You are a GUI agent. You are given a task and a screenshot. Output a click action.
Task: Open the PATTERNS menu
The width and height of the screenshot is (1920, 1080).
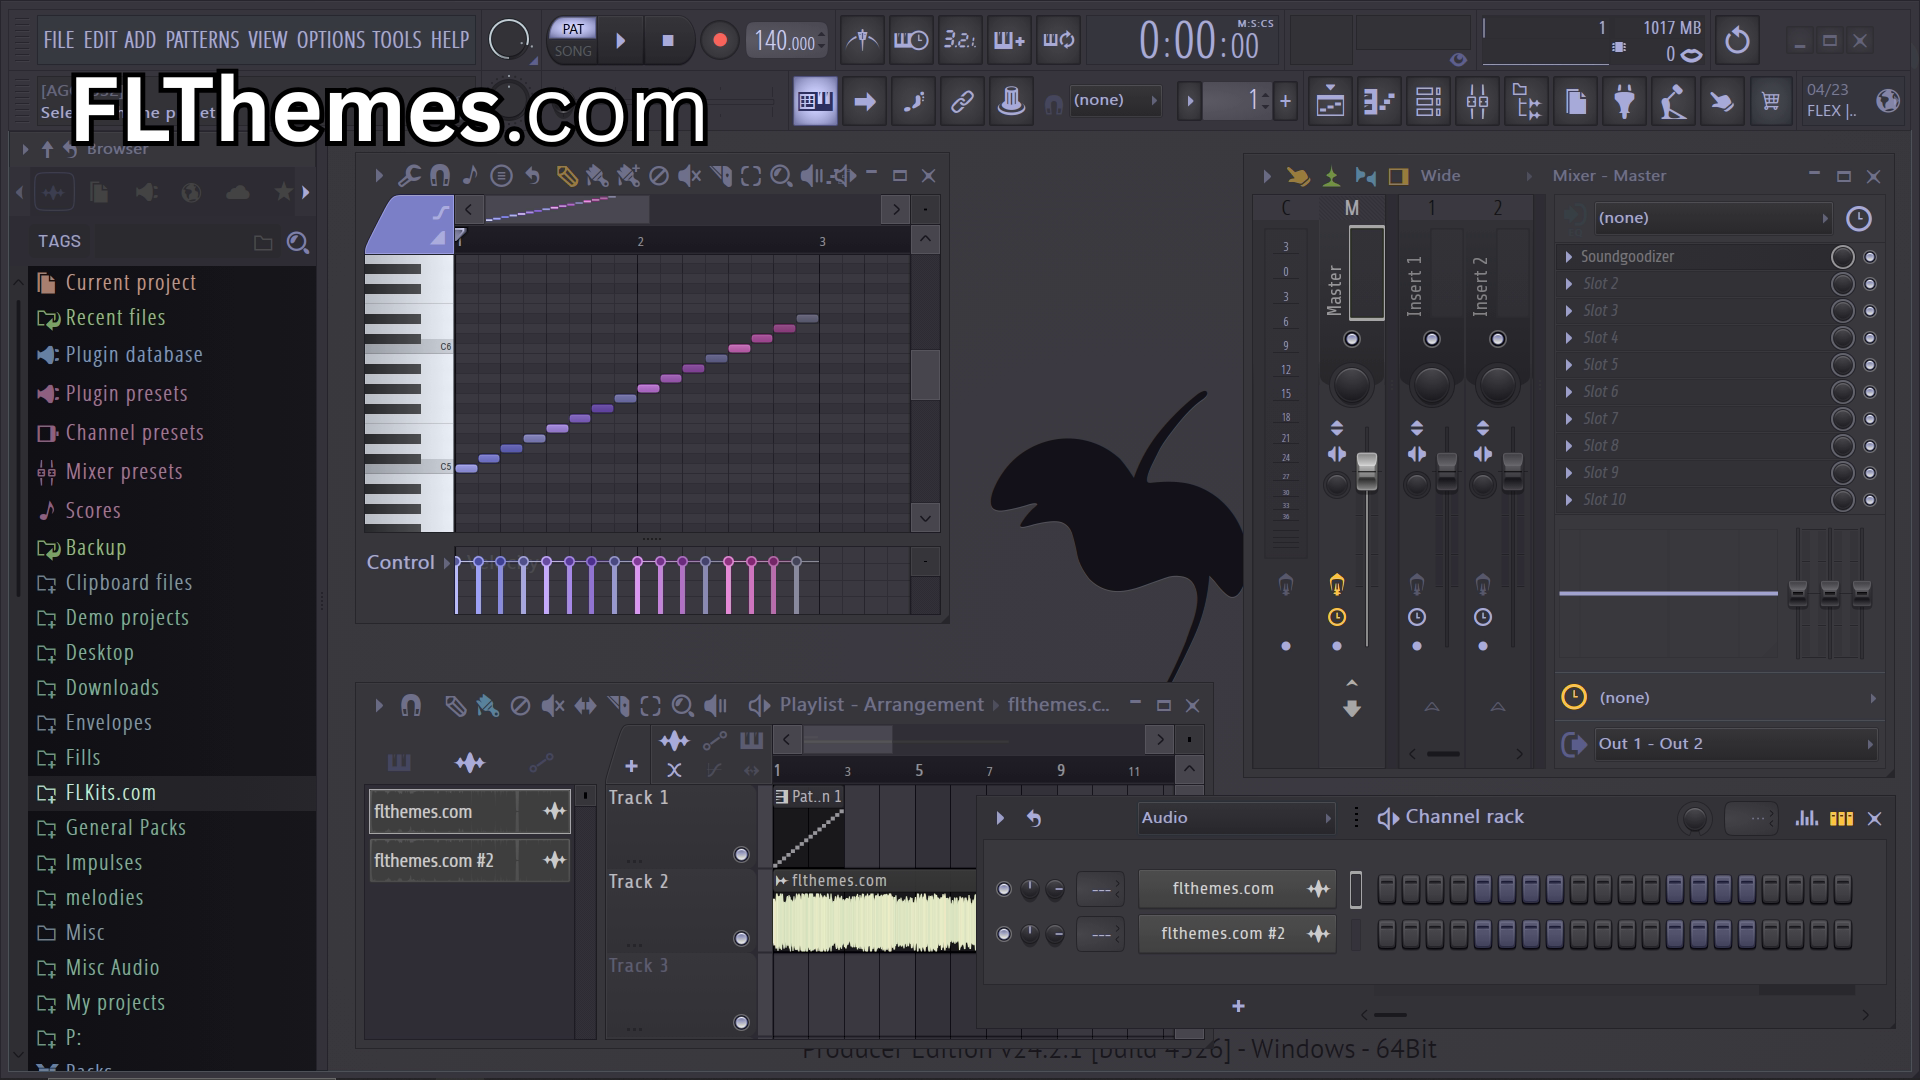pos(202,40)
